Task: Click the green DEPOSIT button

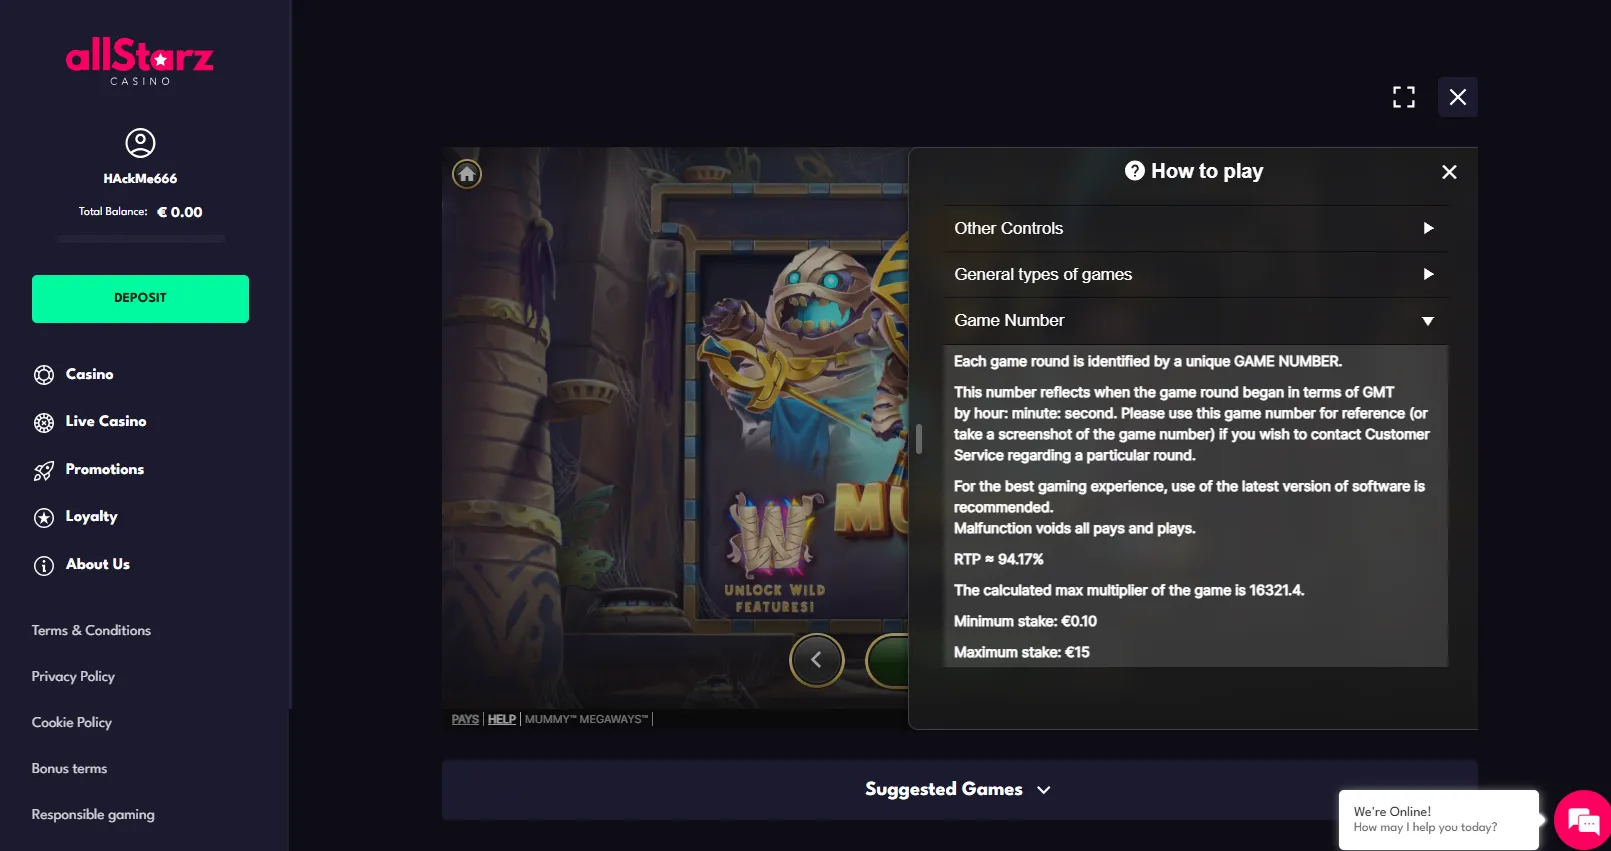Action: 140,299
